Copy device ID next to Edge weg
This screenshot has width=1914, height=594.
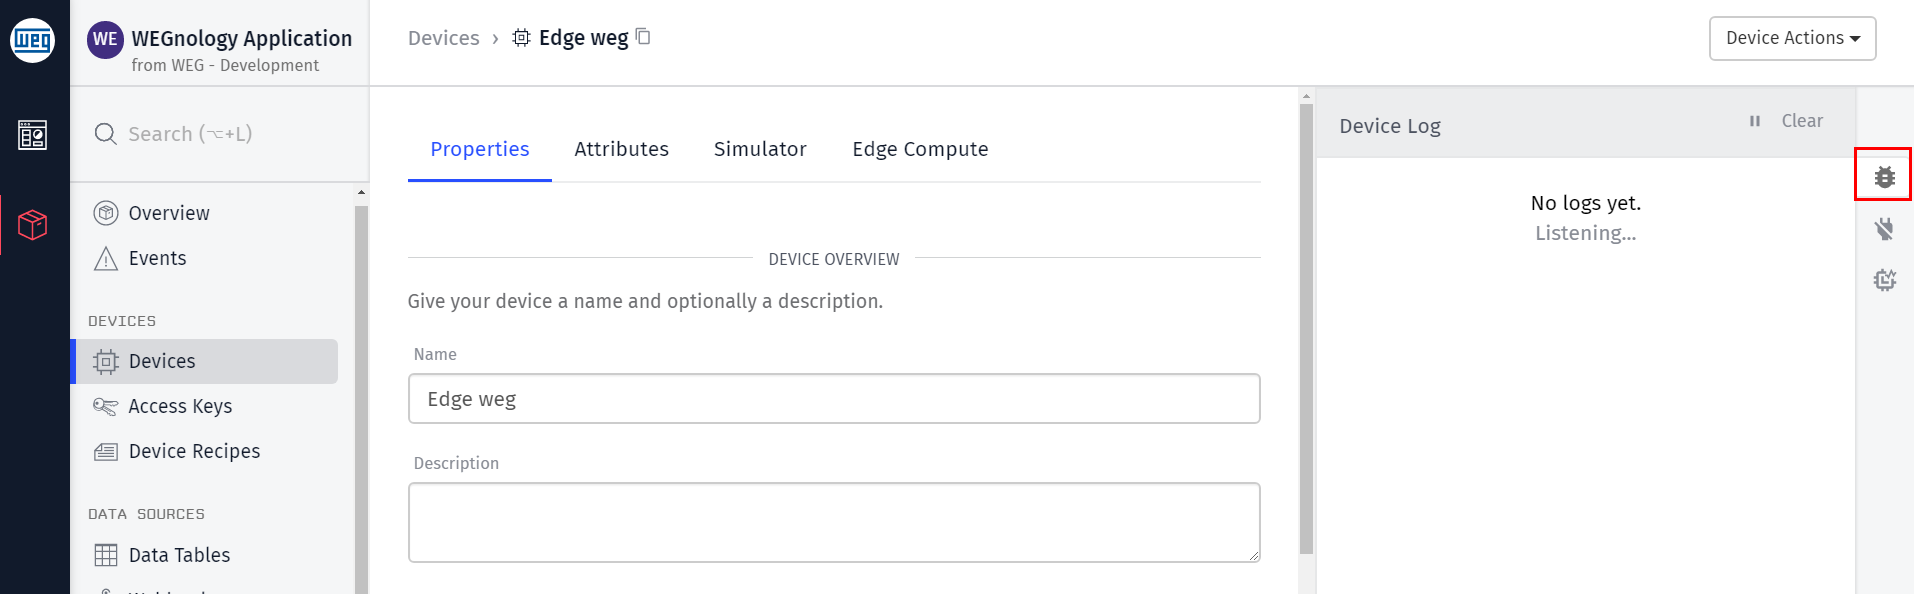click(643, 37)
